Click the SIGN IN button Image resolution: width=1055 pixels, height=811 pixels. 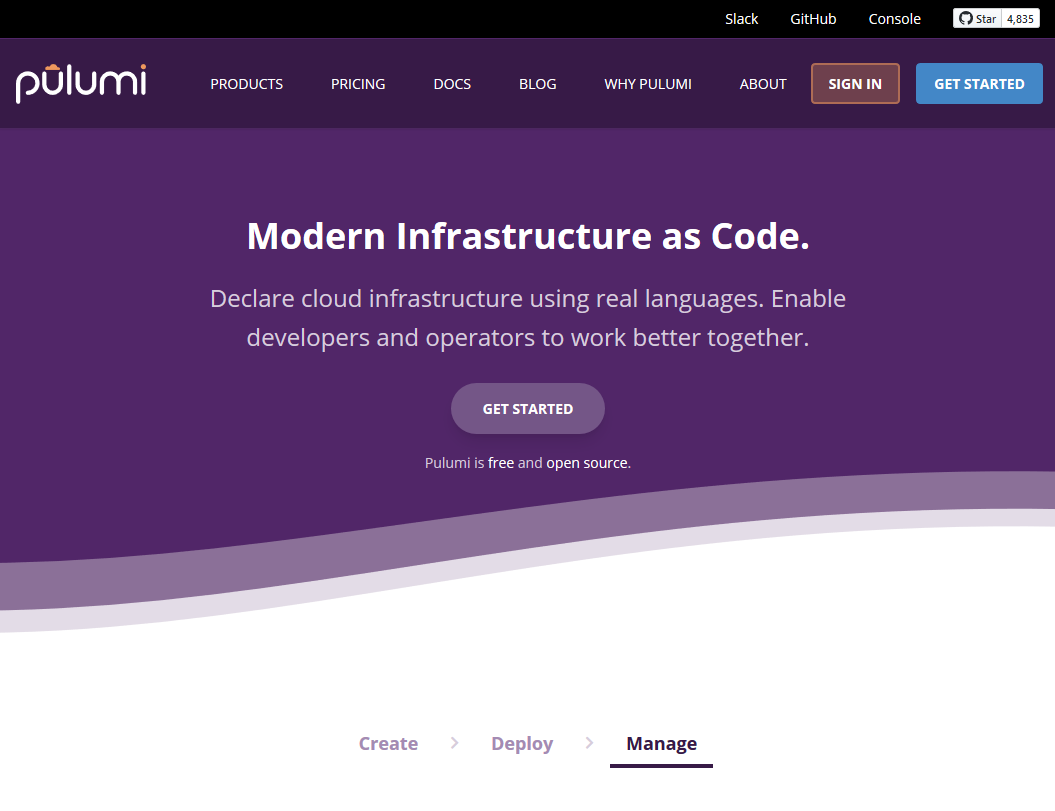coord(855,83)
